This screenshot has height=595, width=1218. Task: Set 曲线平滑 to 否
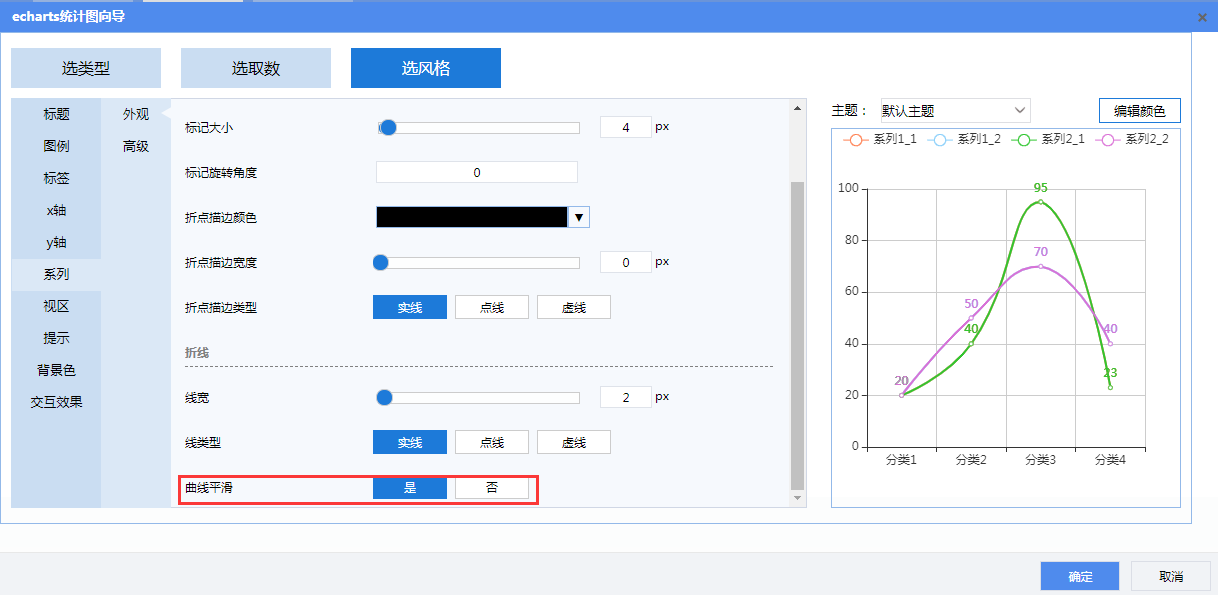(491, 488)
